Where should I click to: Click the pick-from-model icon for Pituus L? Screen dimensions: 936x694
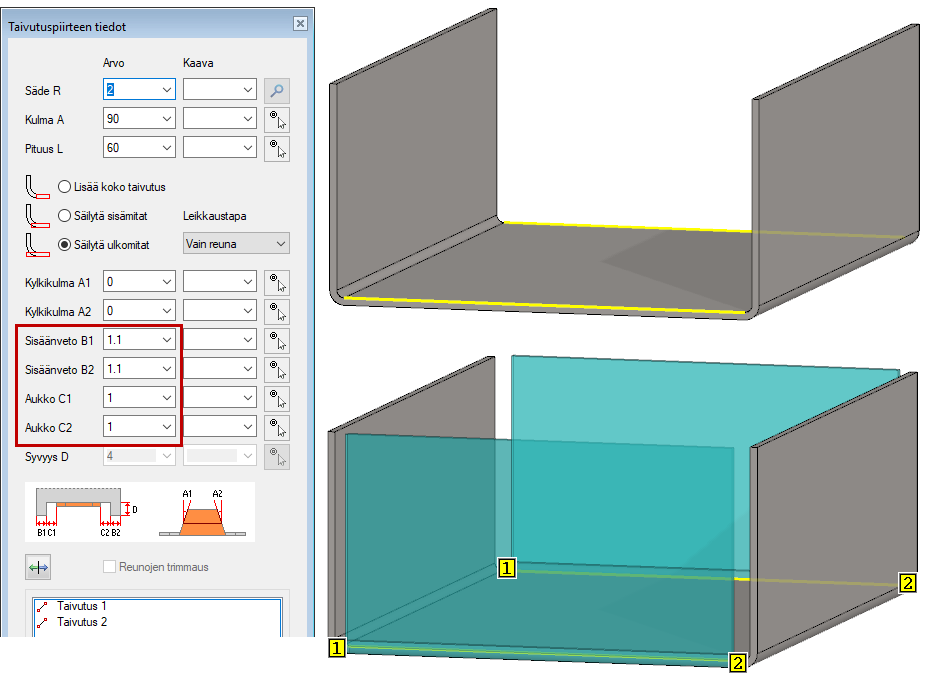(277, 149)
